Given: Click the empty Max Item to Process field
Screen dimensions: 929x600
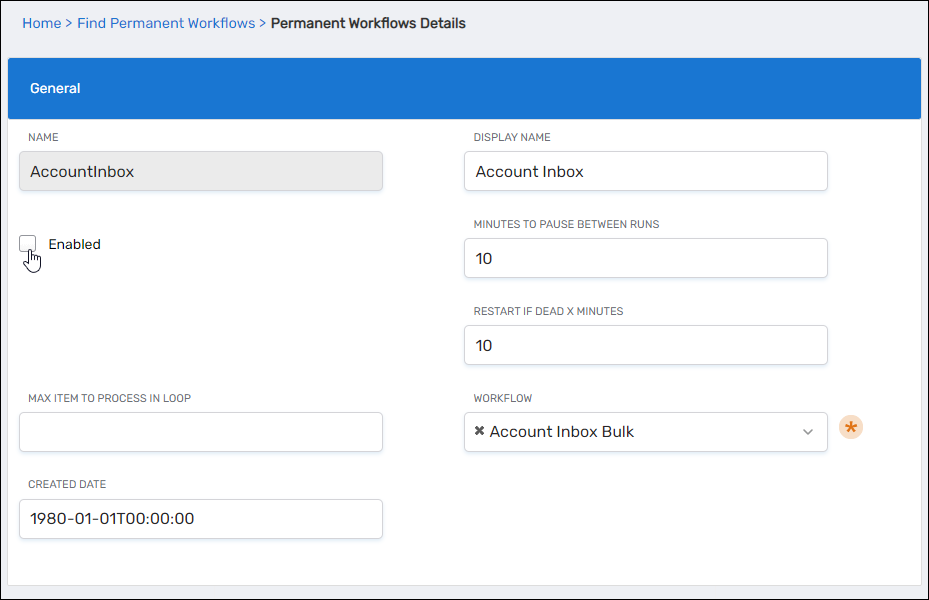Looking at the screenshot, I should 200,432.
